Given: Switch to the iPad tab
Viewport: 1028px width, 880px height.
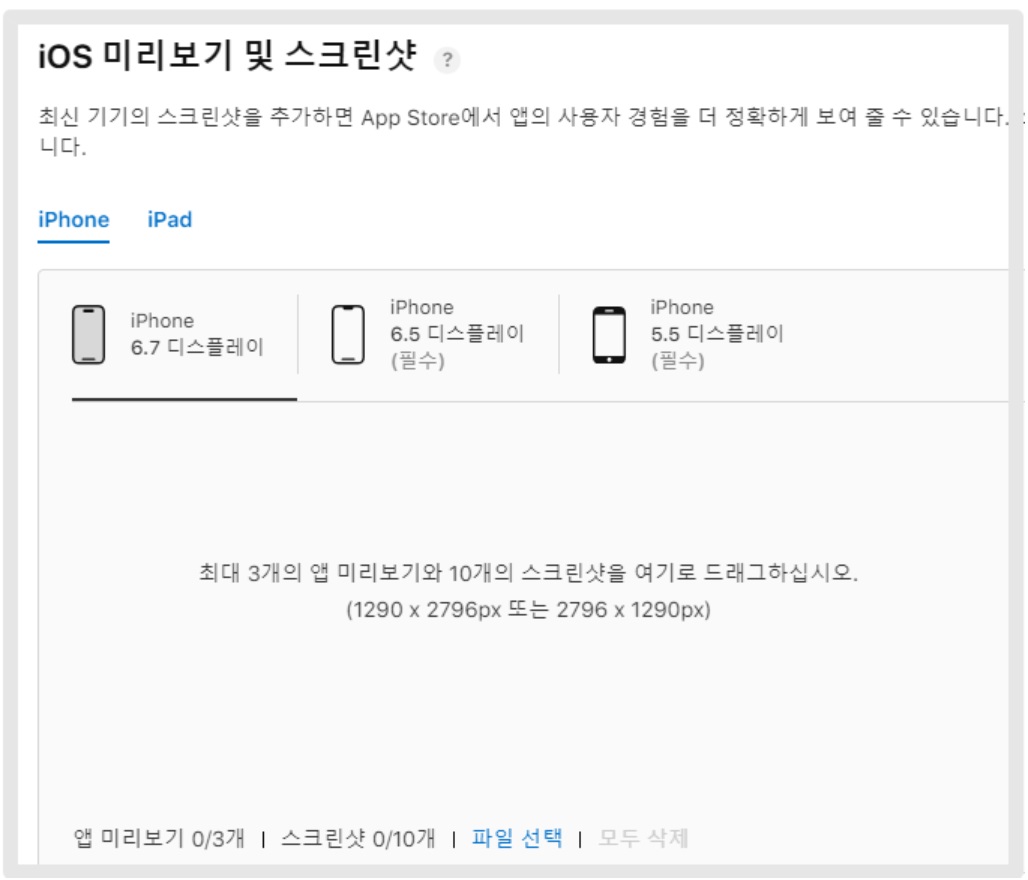Looking at the screenshot, I should 170,220.
